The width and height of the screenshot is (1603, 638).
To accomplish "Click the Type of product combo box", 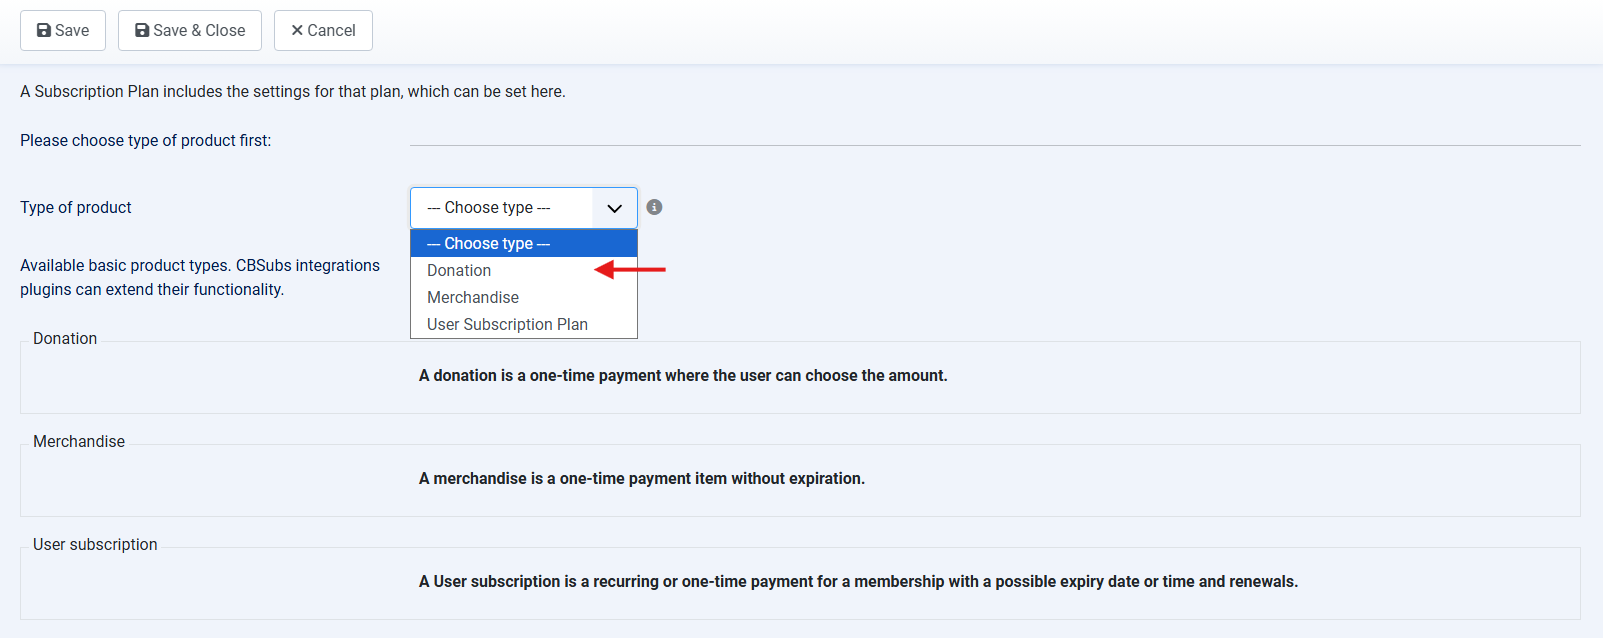I will pyautogui.click(x=501, y=208).
